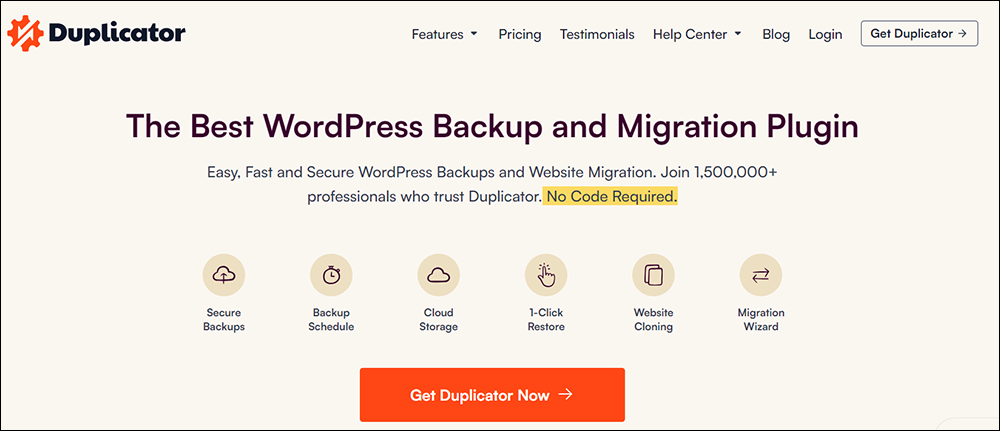The height and width of the screenshot is (431, 1000).
Task: Select the Website Cloning copy icon
Action: point(653,275)
